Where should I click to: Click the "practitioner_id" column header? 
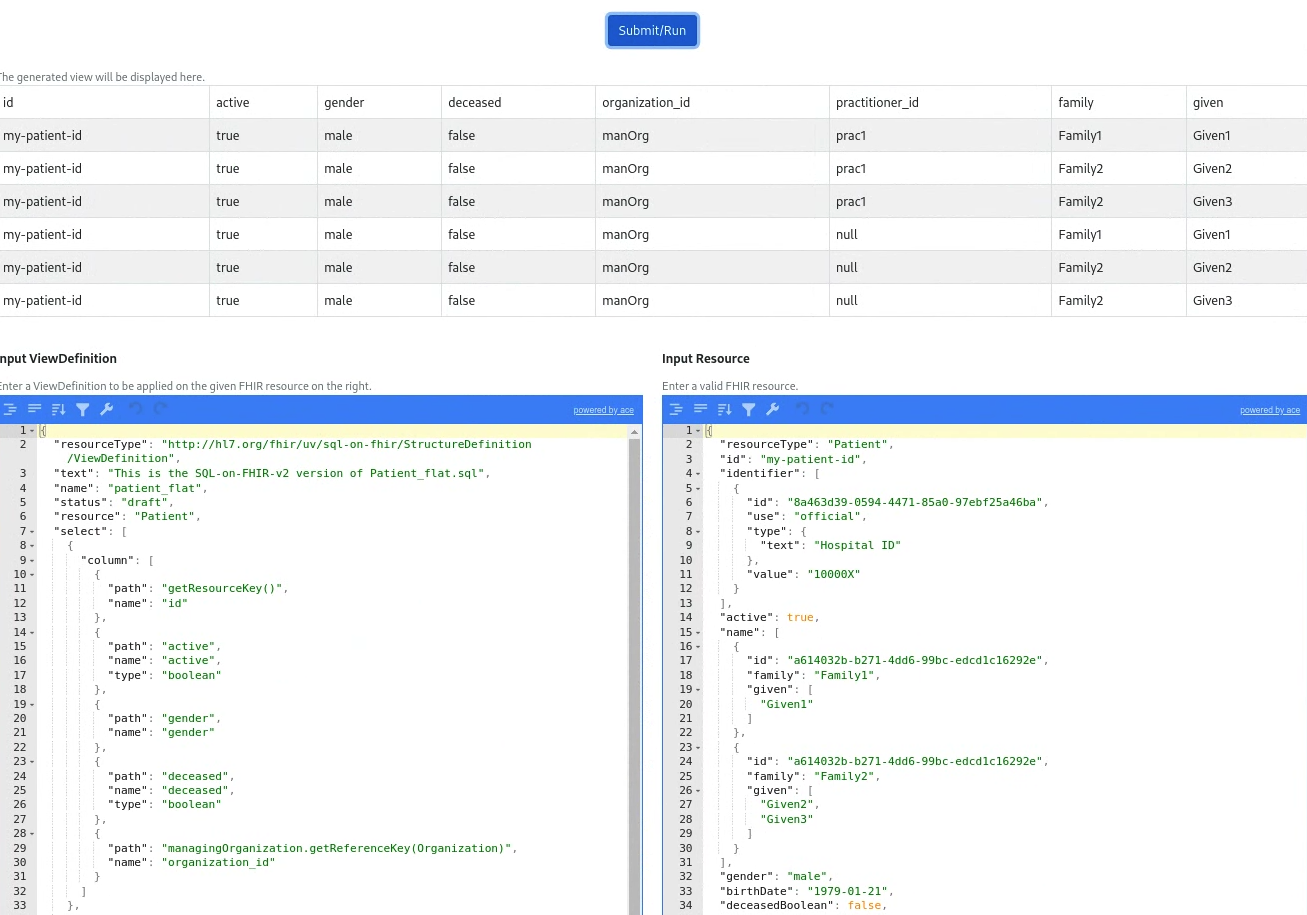pyautogui.click(x=940, y=102)
